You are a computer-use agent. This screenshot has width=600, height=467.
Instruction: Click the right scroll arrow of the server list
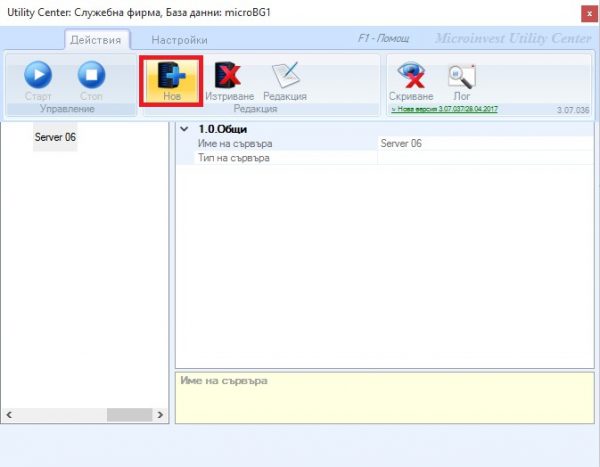[x=160, y=415]
